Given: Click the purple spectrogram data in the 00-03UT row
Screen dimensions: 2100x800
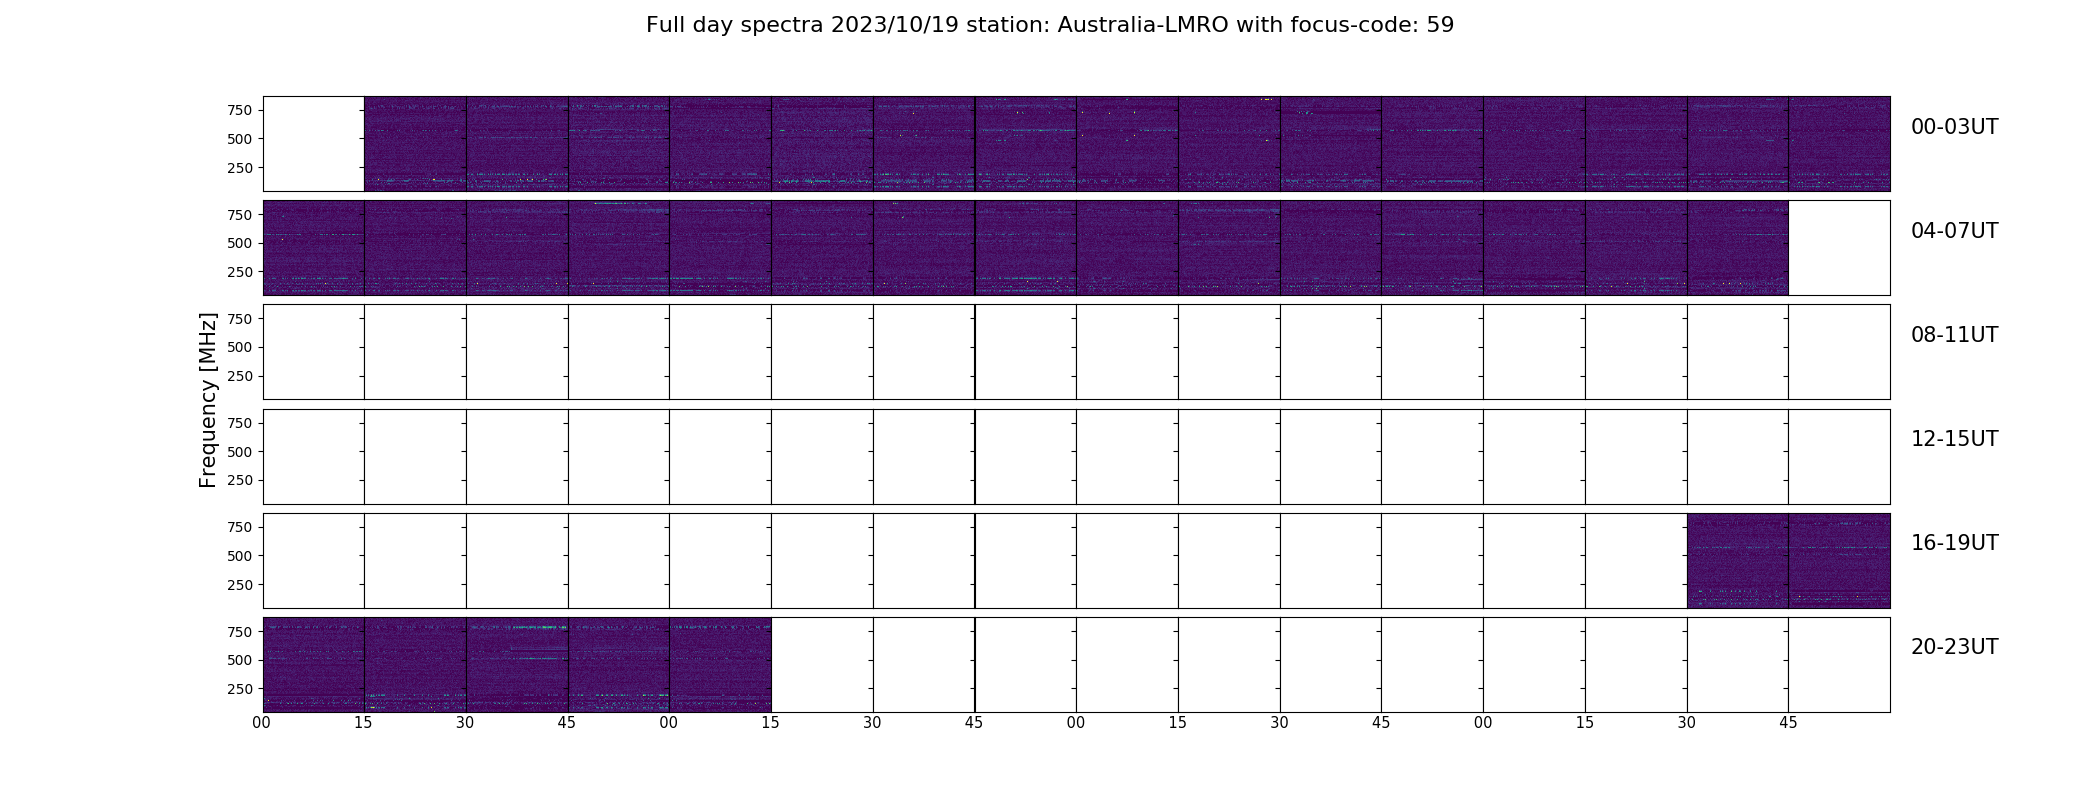Looking at the screenshot, I should point(1127,144).
